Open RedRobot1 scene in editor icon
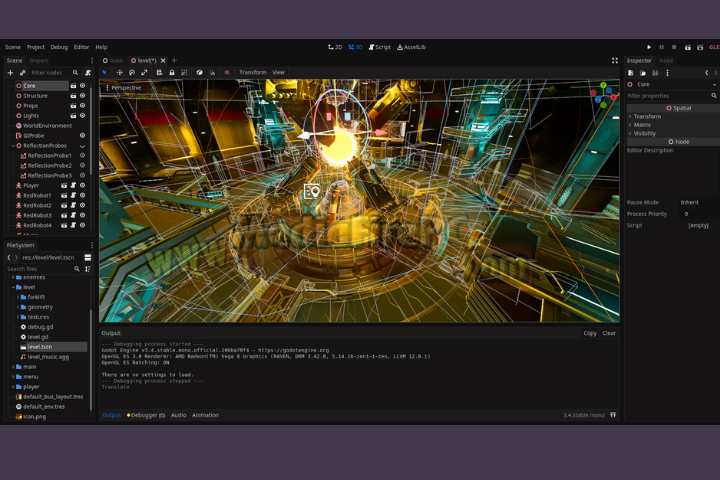 click(x=64, y=195)
